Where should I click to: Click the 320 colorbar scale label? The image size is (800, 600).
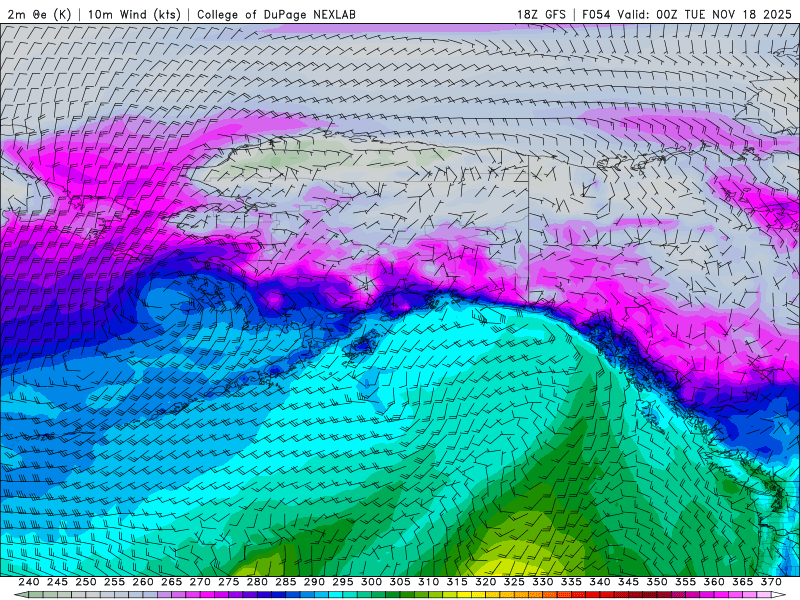point(486,582)
